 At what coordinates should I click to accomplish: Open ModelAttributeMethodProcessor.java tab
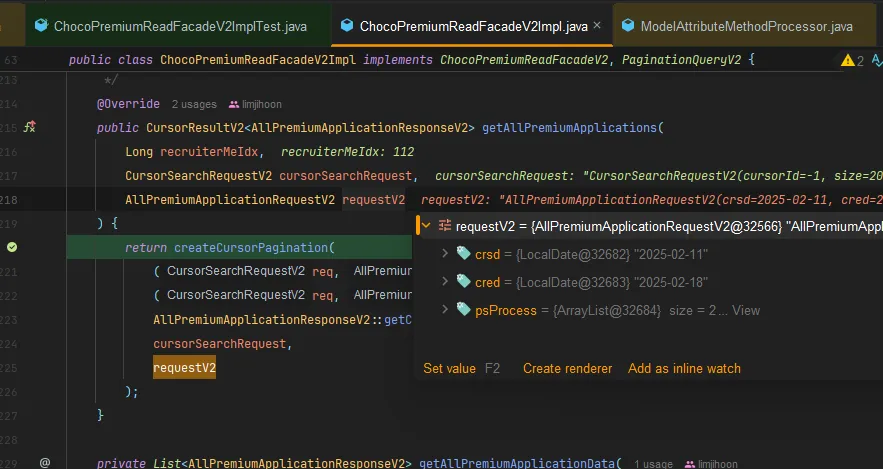click(x=743, y=26)
